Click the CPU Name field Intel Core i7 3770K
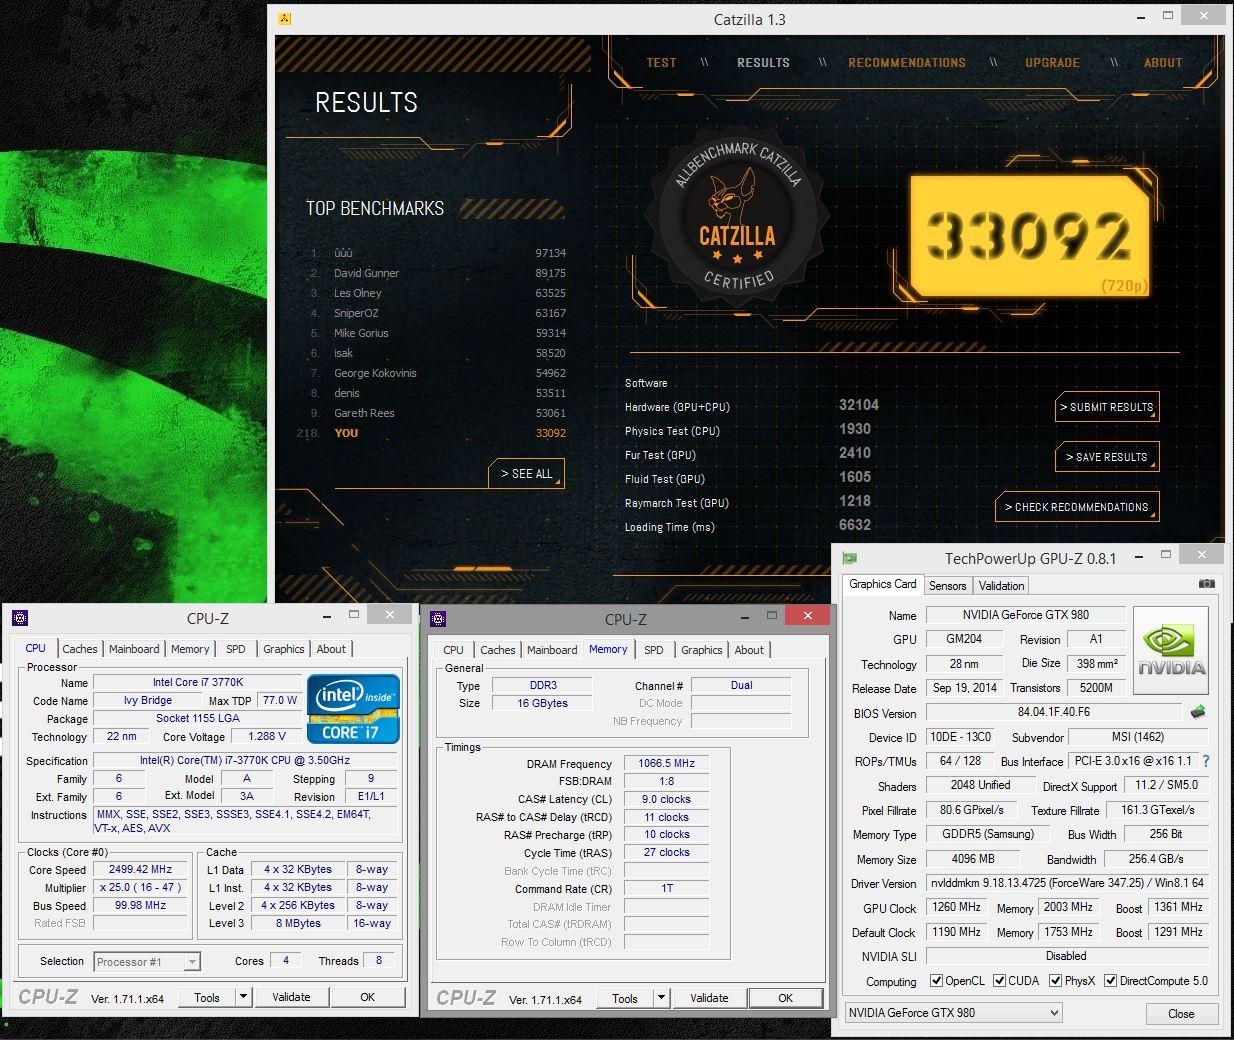Screen dimensions: 1234x1040 (x=197, y=682)
